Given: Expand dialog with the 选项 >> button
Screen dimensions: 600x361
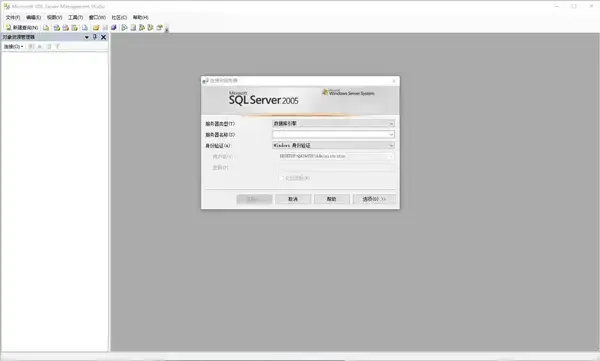Looking at the screenshot, I should pyautogui.click(x=374, y=199).
